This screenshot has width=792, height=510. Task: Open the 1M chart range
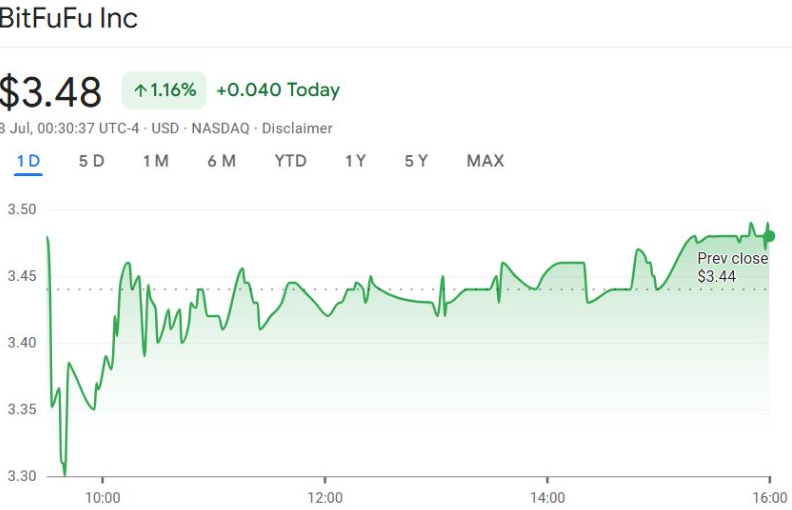[x=155, y=161]
